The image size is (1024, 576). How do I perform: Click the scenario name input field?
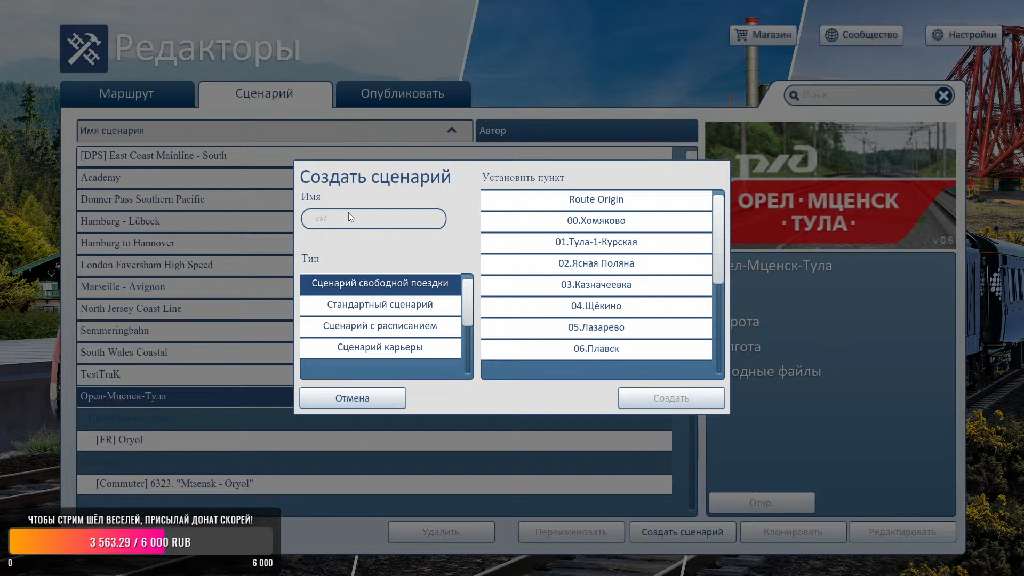pos(374,218)
